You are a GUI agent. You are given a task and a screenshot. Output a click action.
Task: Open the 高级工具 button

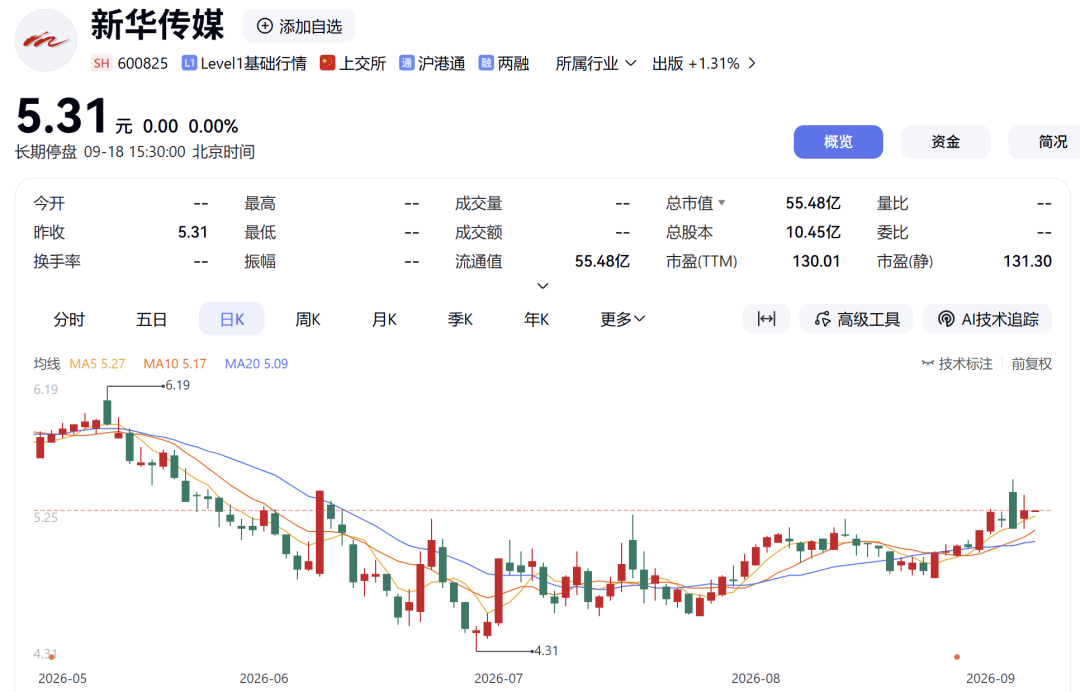click(x=856, y=319)
